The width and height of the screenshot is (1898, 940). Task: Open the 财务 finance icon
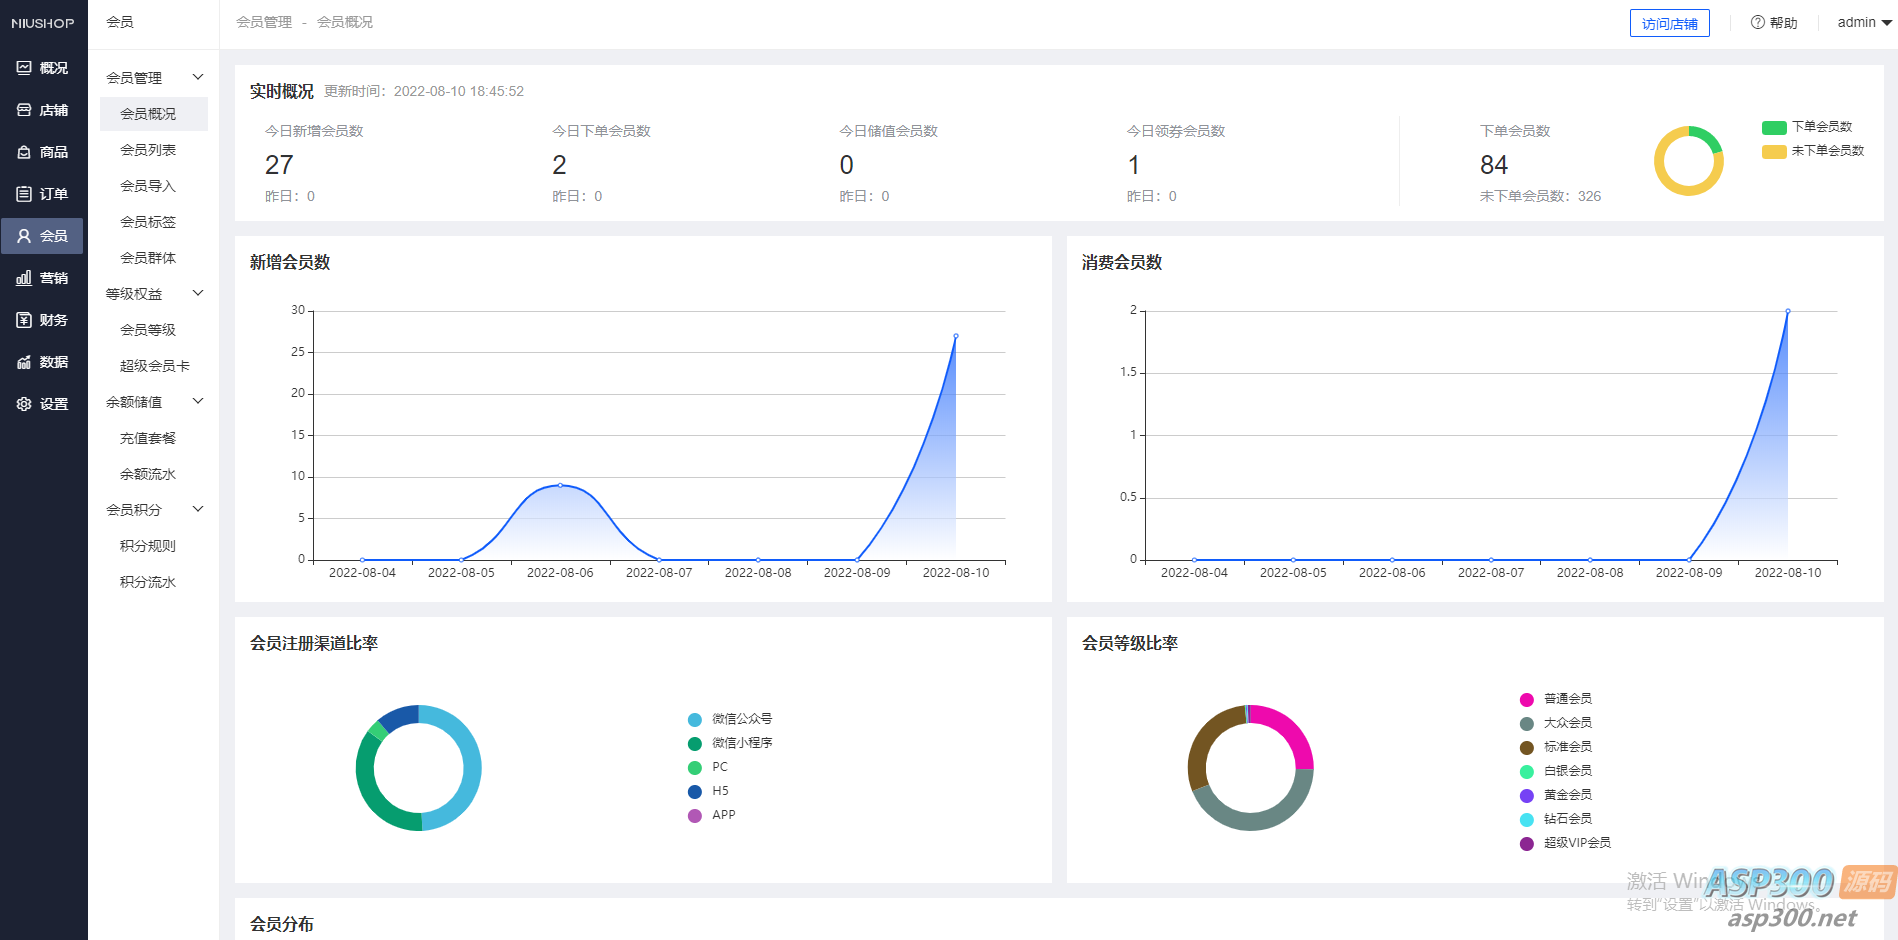tap(24, 320)
